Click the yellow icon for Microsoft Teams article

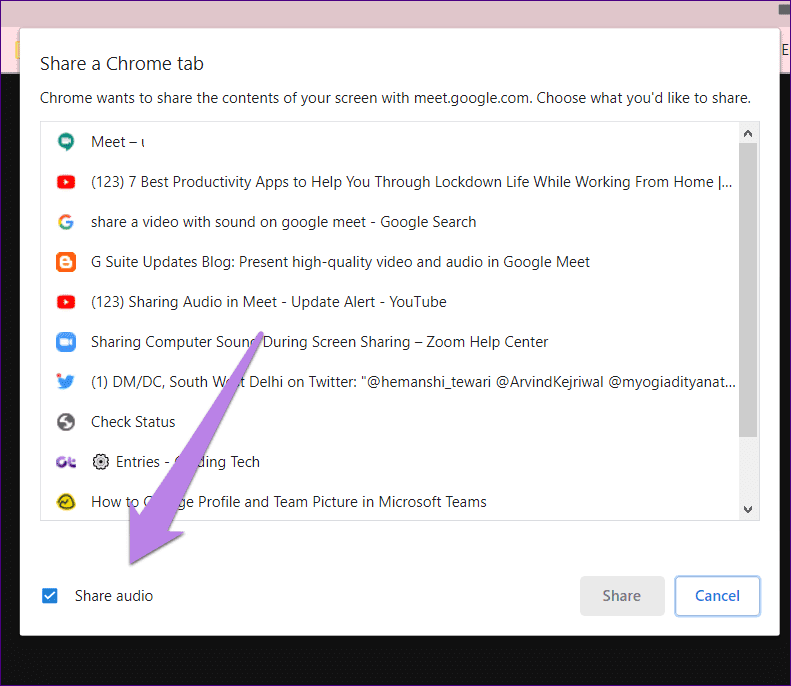(66, 502)
